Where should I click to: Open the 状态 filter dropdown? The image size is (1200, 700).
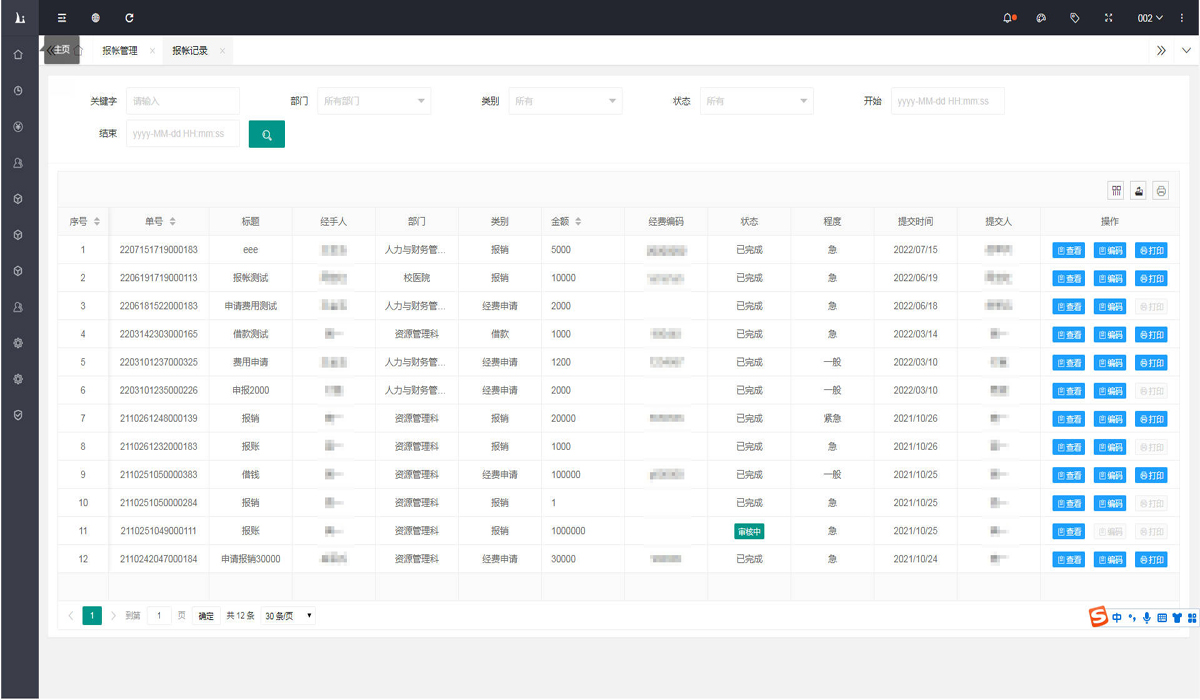point(757,101)
